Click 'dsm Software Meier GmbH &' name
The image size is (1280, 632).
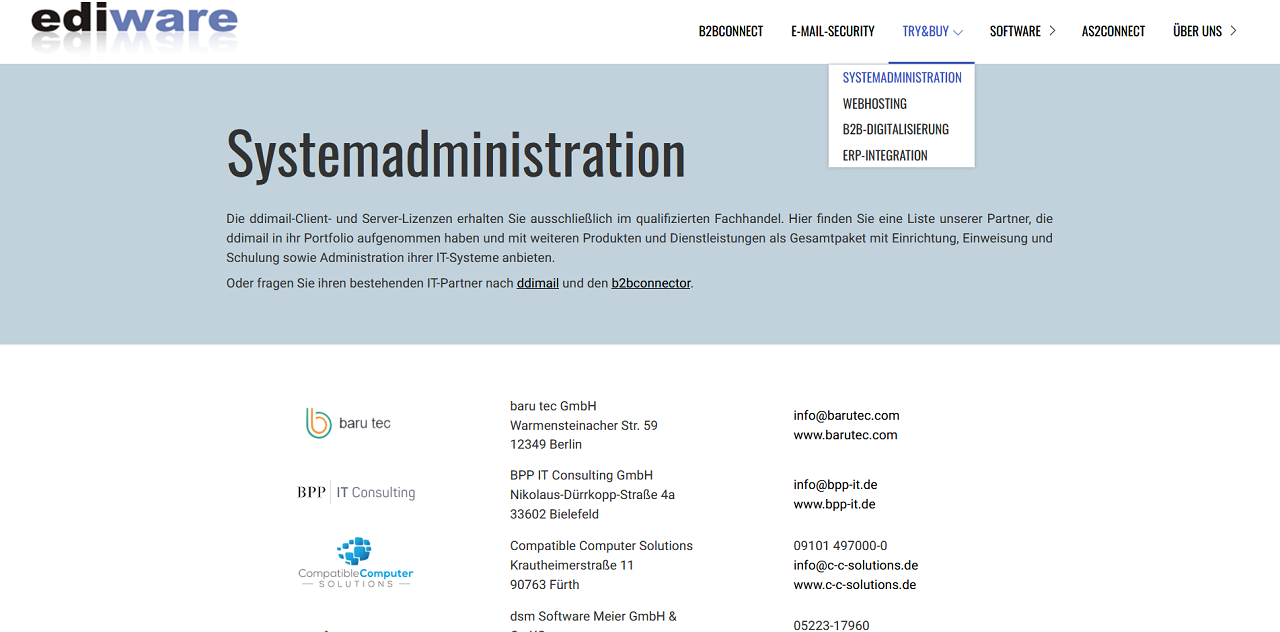tap(594, 616)
